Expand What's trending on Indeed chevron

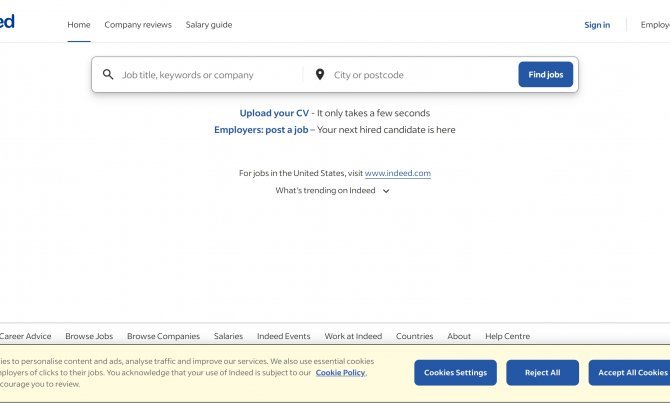386,191
